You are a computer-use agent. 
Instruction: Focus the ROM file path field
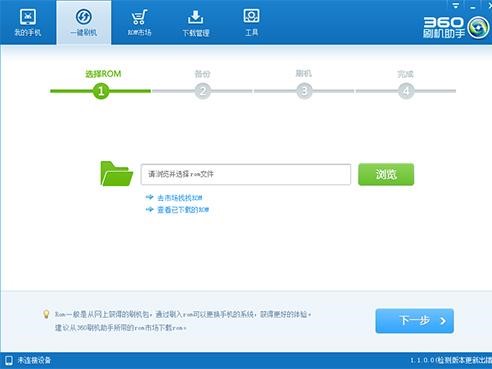(x=246, y=174)
